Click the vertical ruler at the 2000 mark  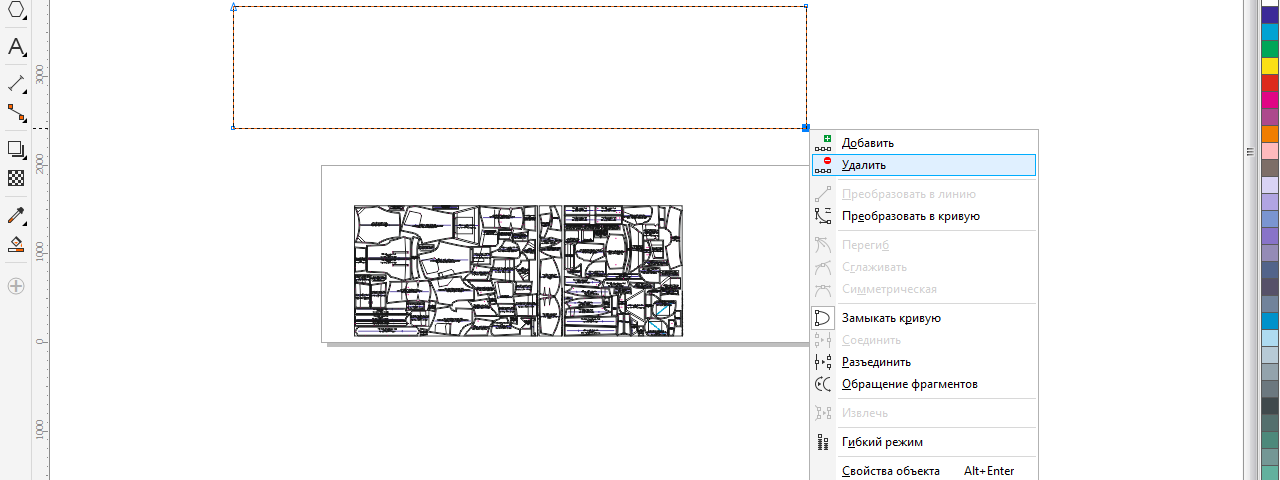(x=40, y=163)
